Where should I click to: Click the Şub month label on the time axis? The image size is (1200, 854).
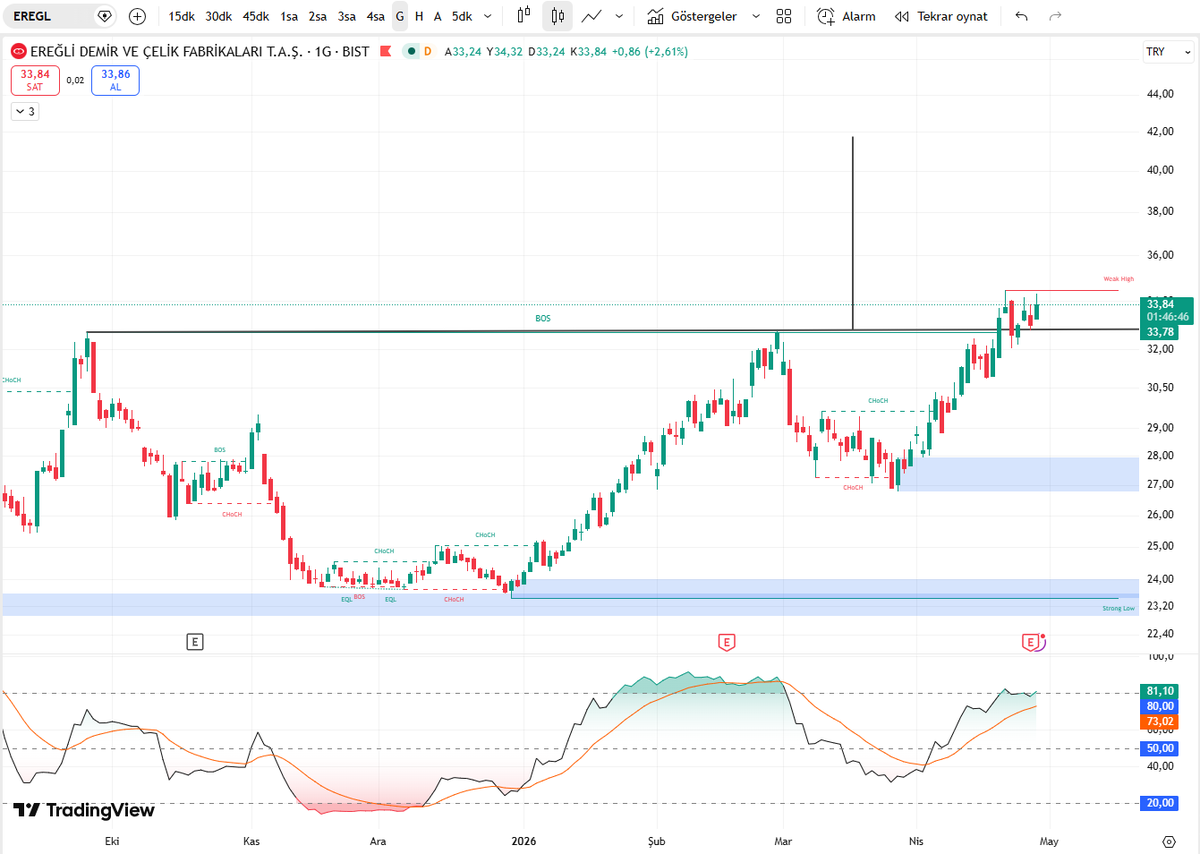point(657,842)
